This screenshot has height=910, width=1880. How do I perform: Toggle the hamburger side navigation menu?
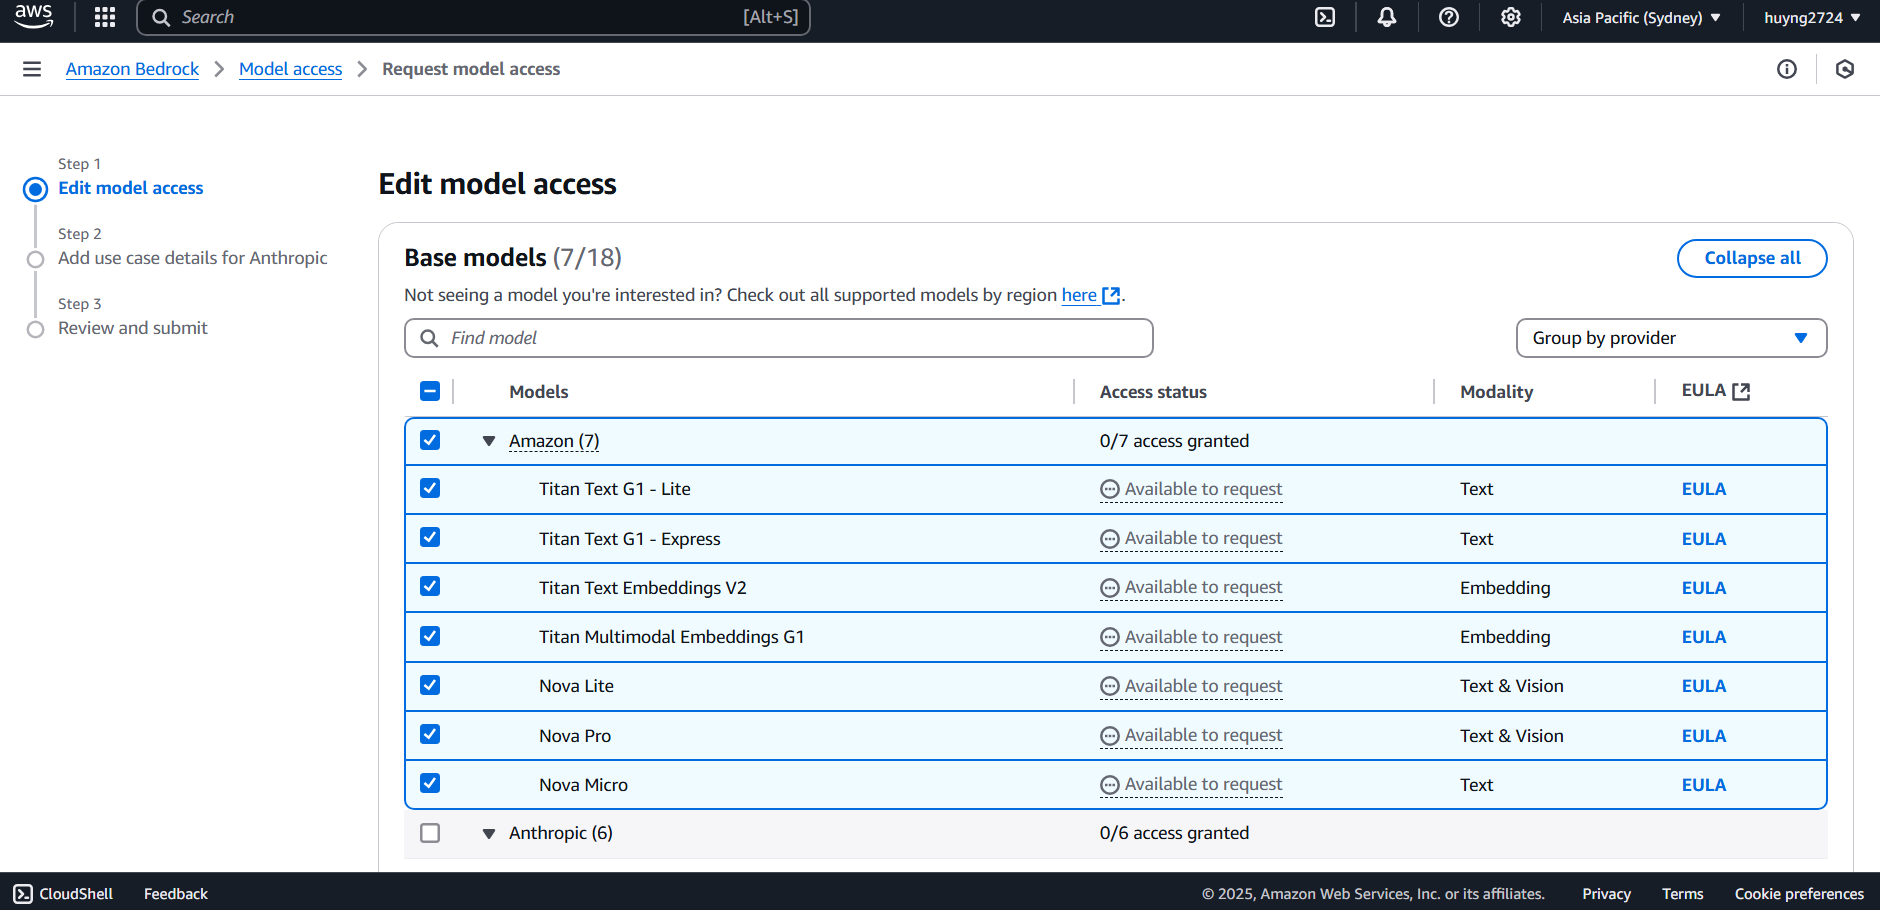[32, 69]
